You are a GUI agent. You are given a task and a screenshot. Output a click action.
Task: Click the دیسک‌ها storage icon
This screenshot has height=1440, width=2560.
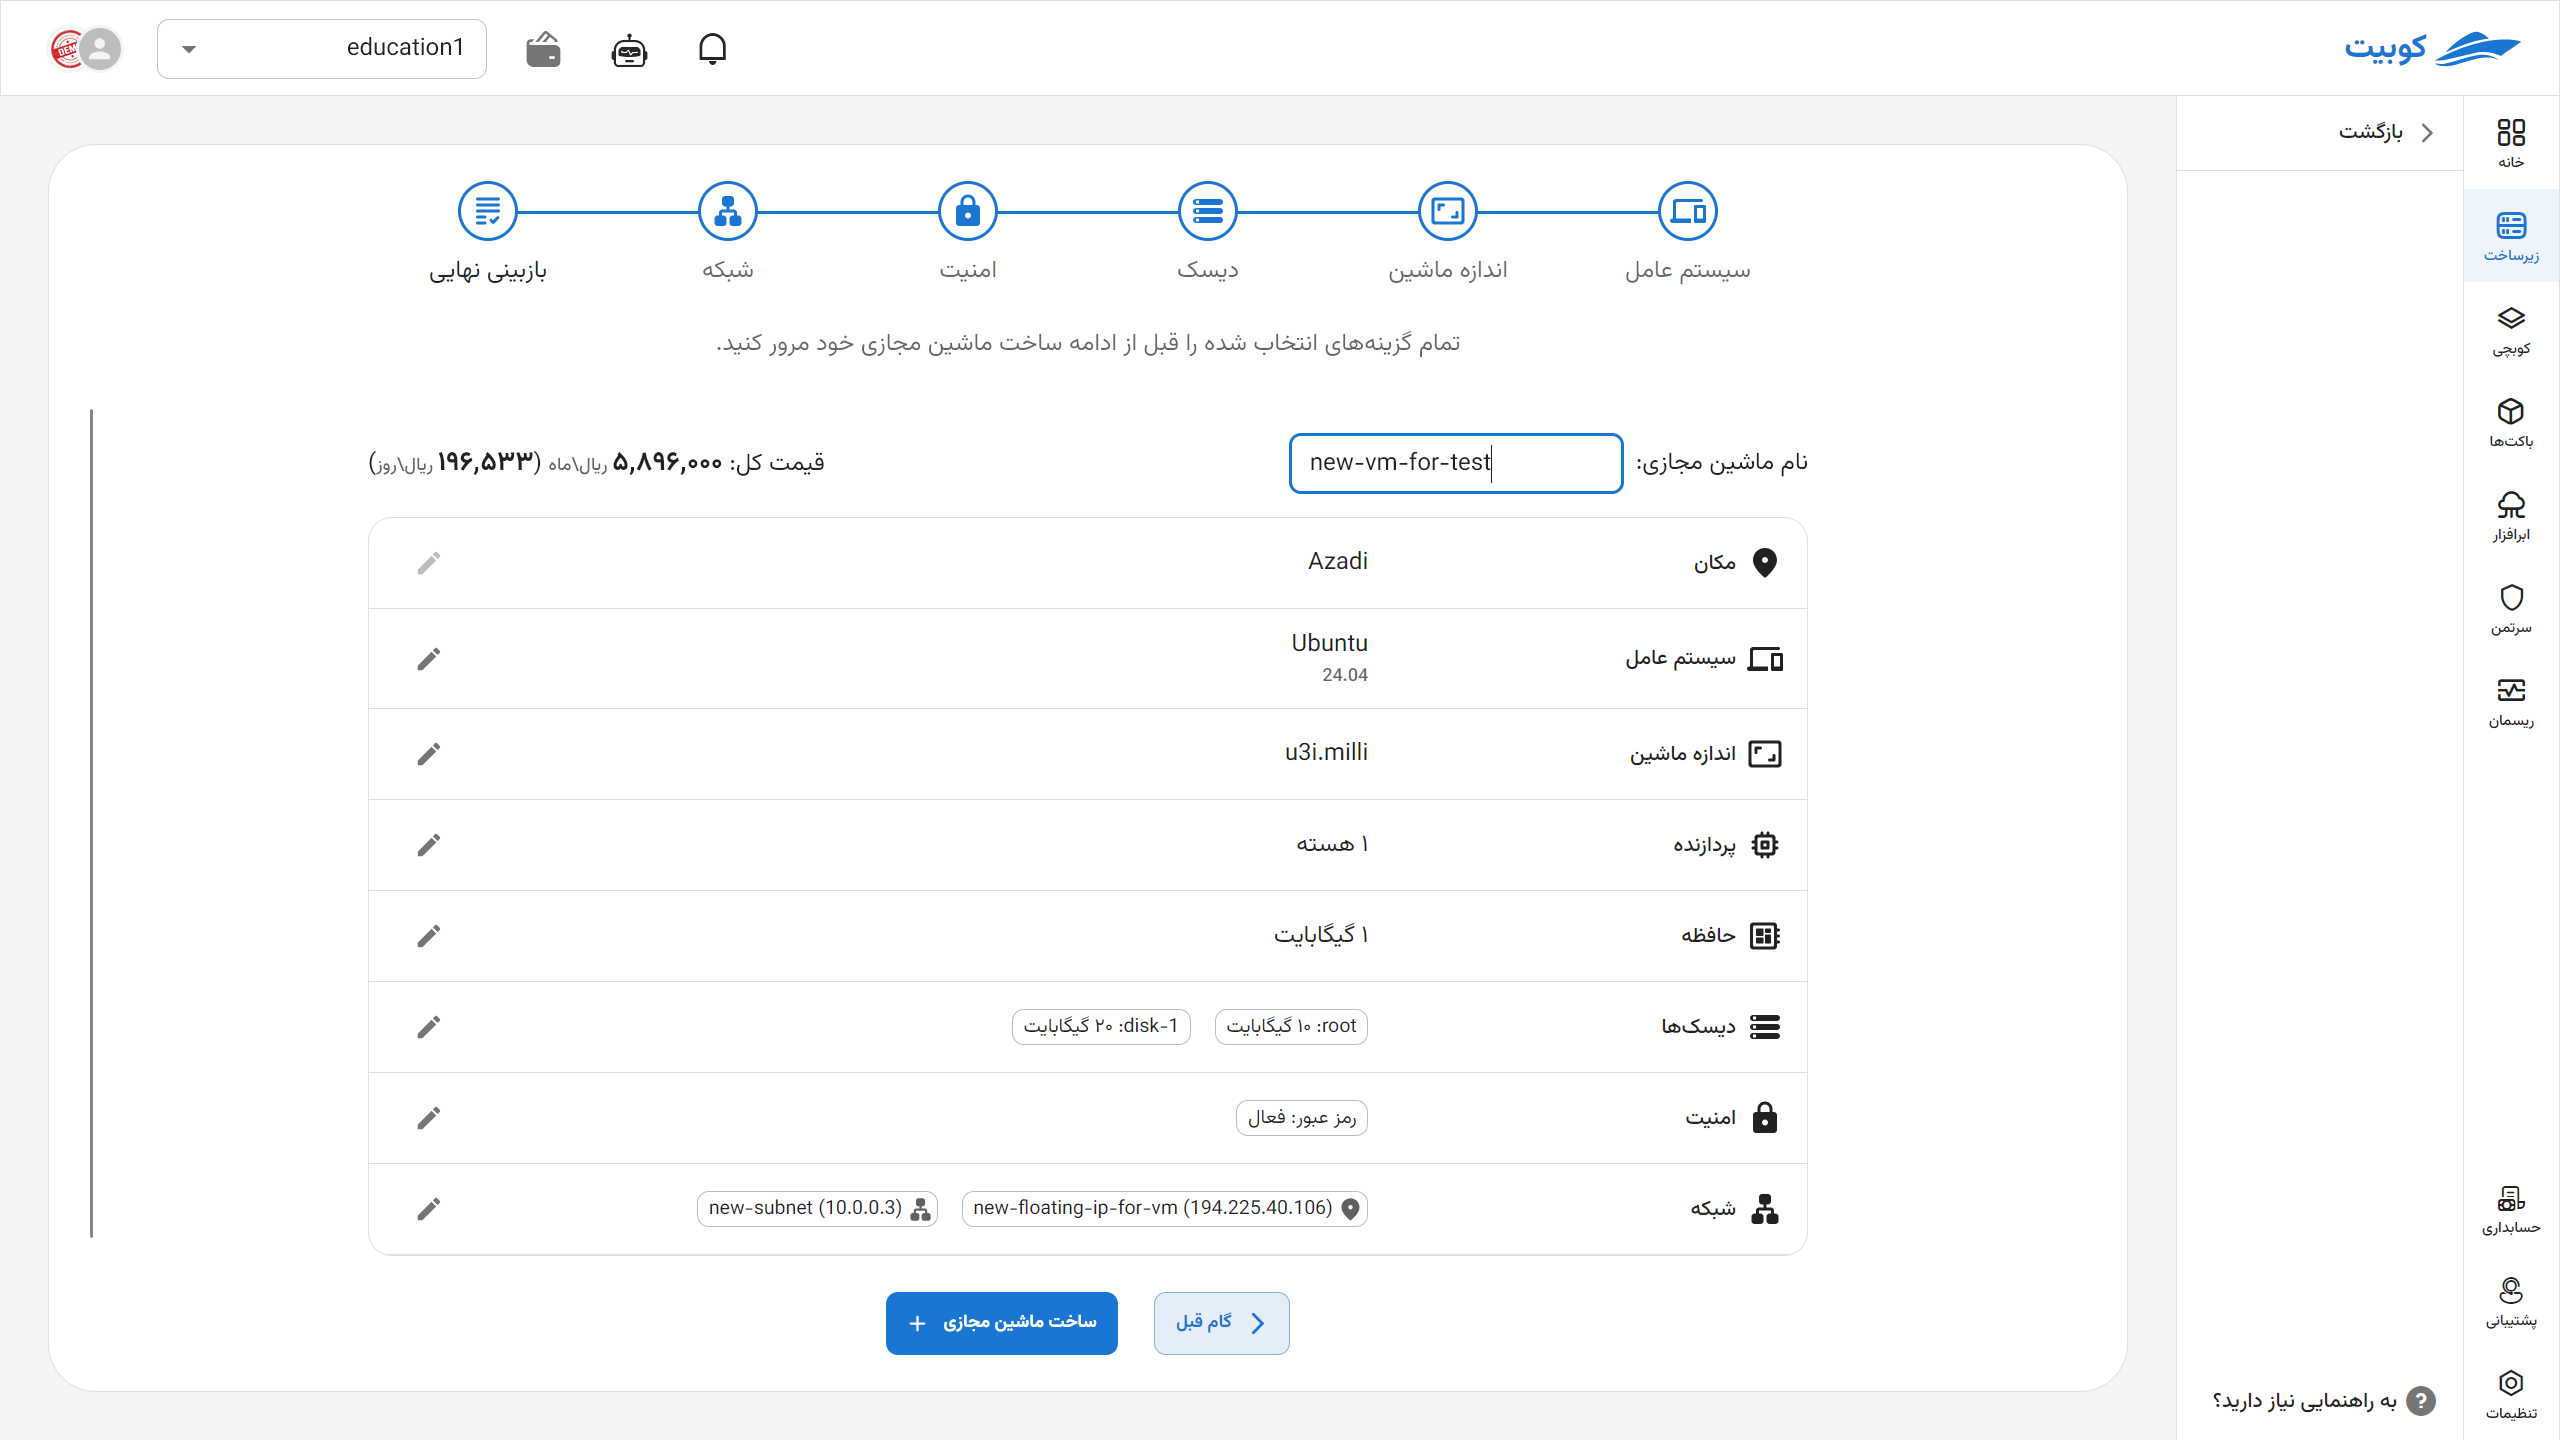pyautogui.click(x=1765, y=1027)
